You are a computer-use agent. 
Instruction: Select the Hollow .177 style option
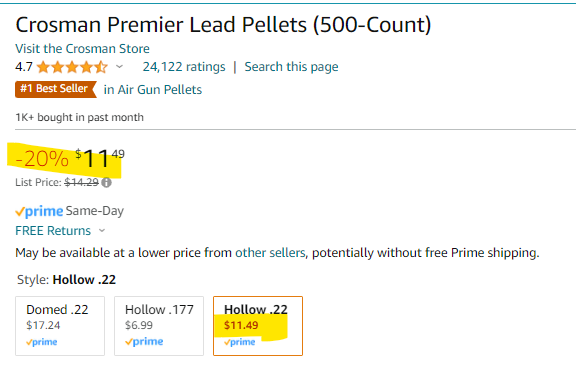click(159, 326)
